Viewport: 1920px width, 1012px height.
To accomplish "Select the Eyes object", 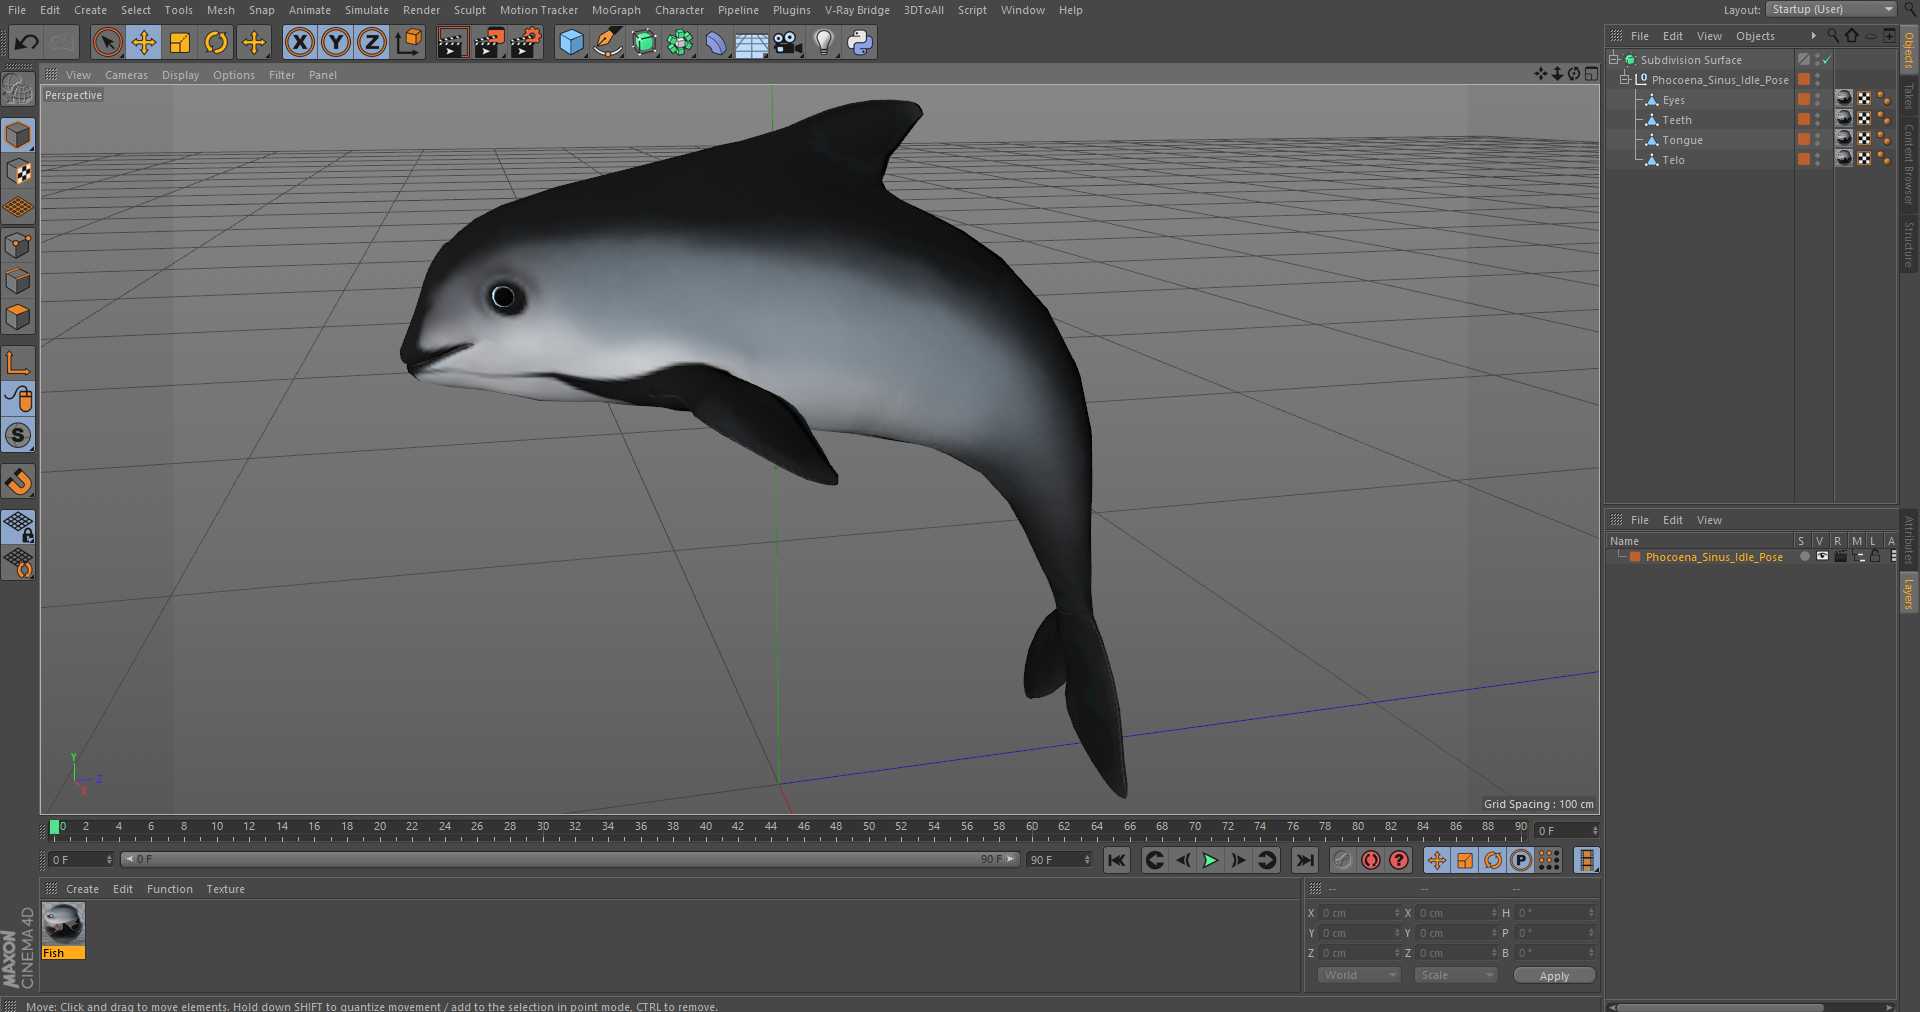I will [x=1673, y=100].
